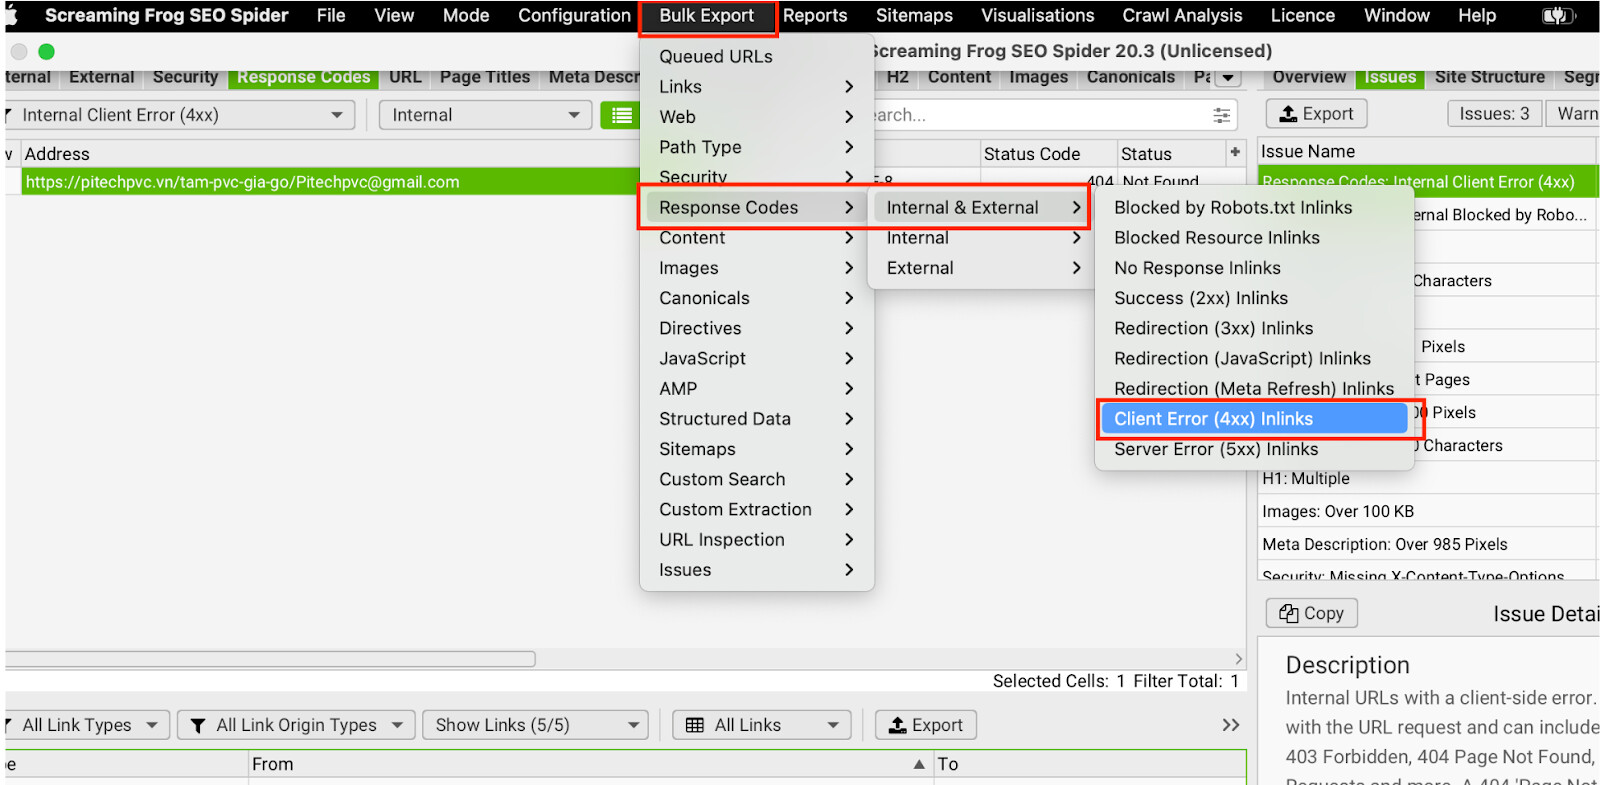Expand the Links submenu in Bulk Export
The height and width of the screenshot is (785, 1600).
point(756,87)
